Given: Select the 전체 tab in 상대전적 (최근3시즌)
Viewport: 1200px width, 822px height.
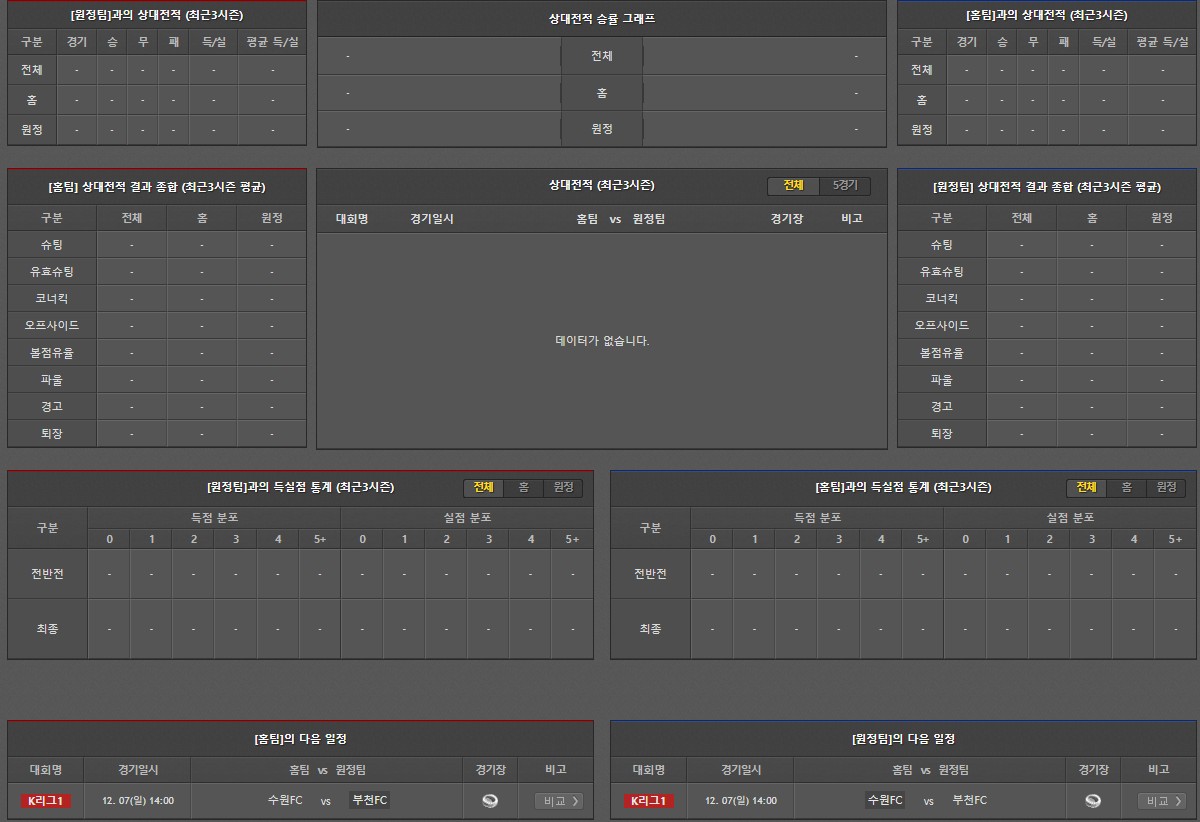Looking at the screenshot, I should pyautogui.click(x=793, y=186).
